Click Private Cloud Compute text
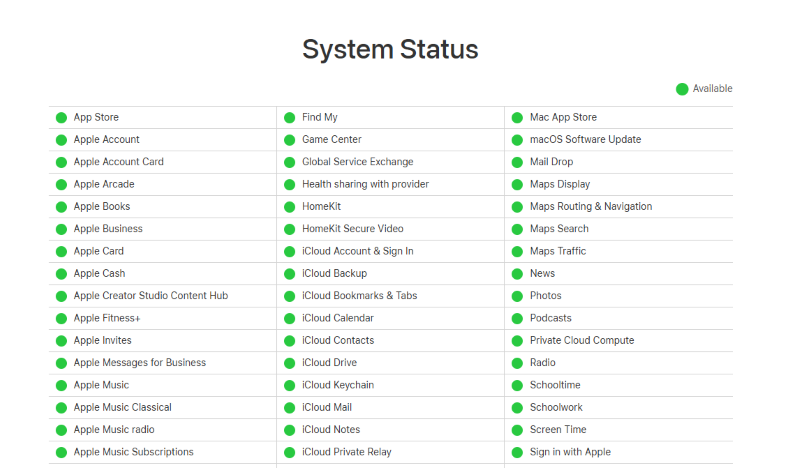 [x=582, y=340]
